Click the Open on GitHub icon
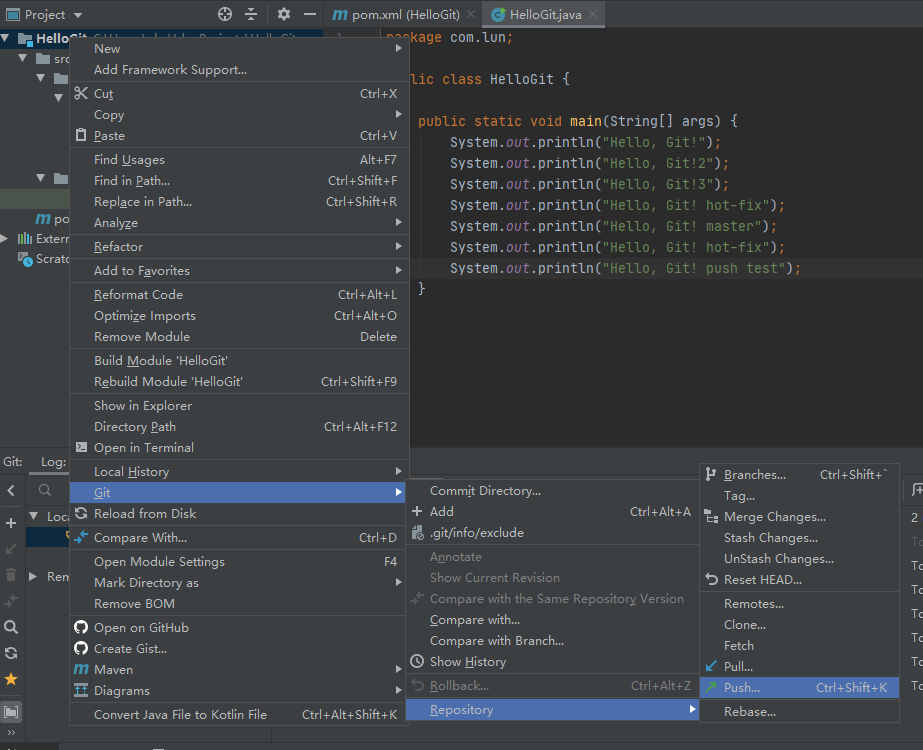 pyautogui.click(x=81, y=627)
